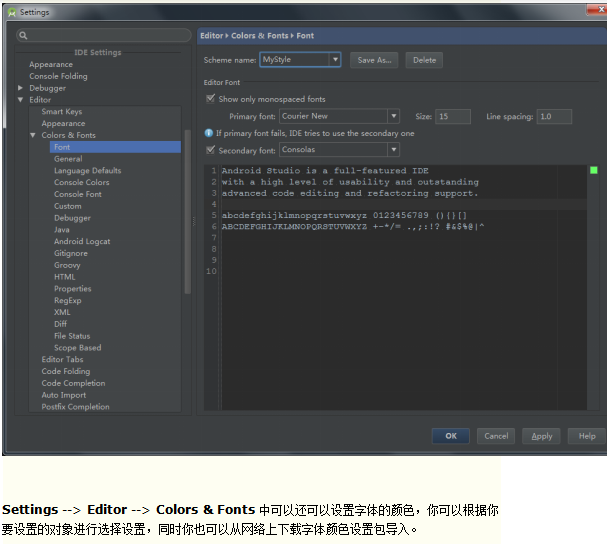Select Android Logcat in settings tree

coord(82,242)
